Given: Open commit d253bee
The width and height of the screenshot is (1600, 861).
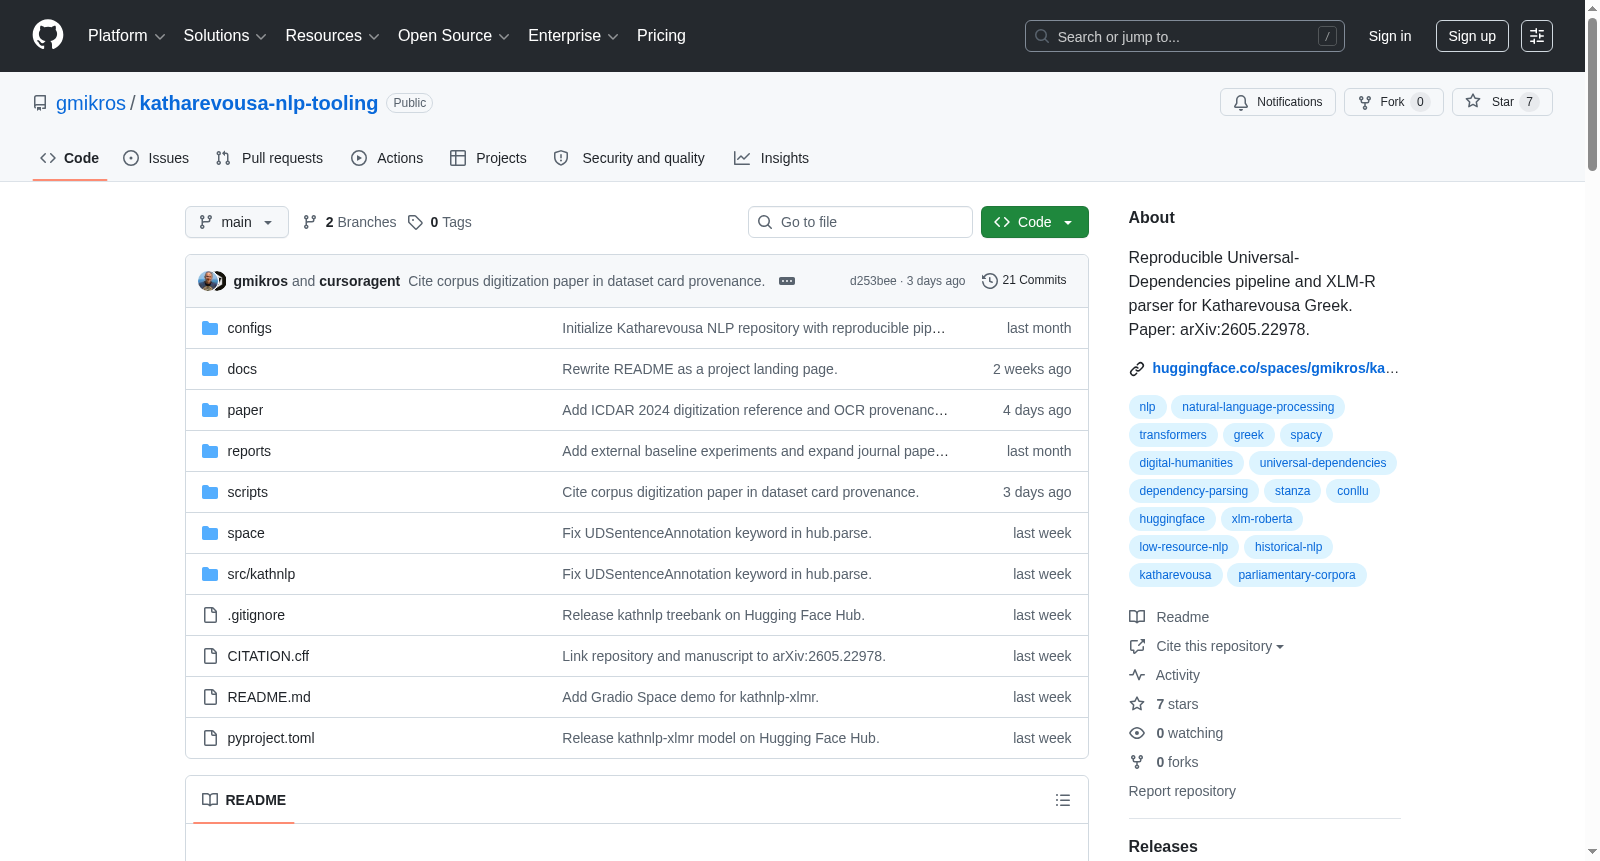Looking at the screenshot, I should pyautogui.click(x=873, y=281).
